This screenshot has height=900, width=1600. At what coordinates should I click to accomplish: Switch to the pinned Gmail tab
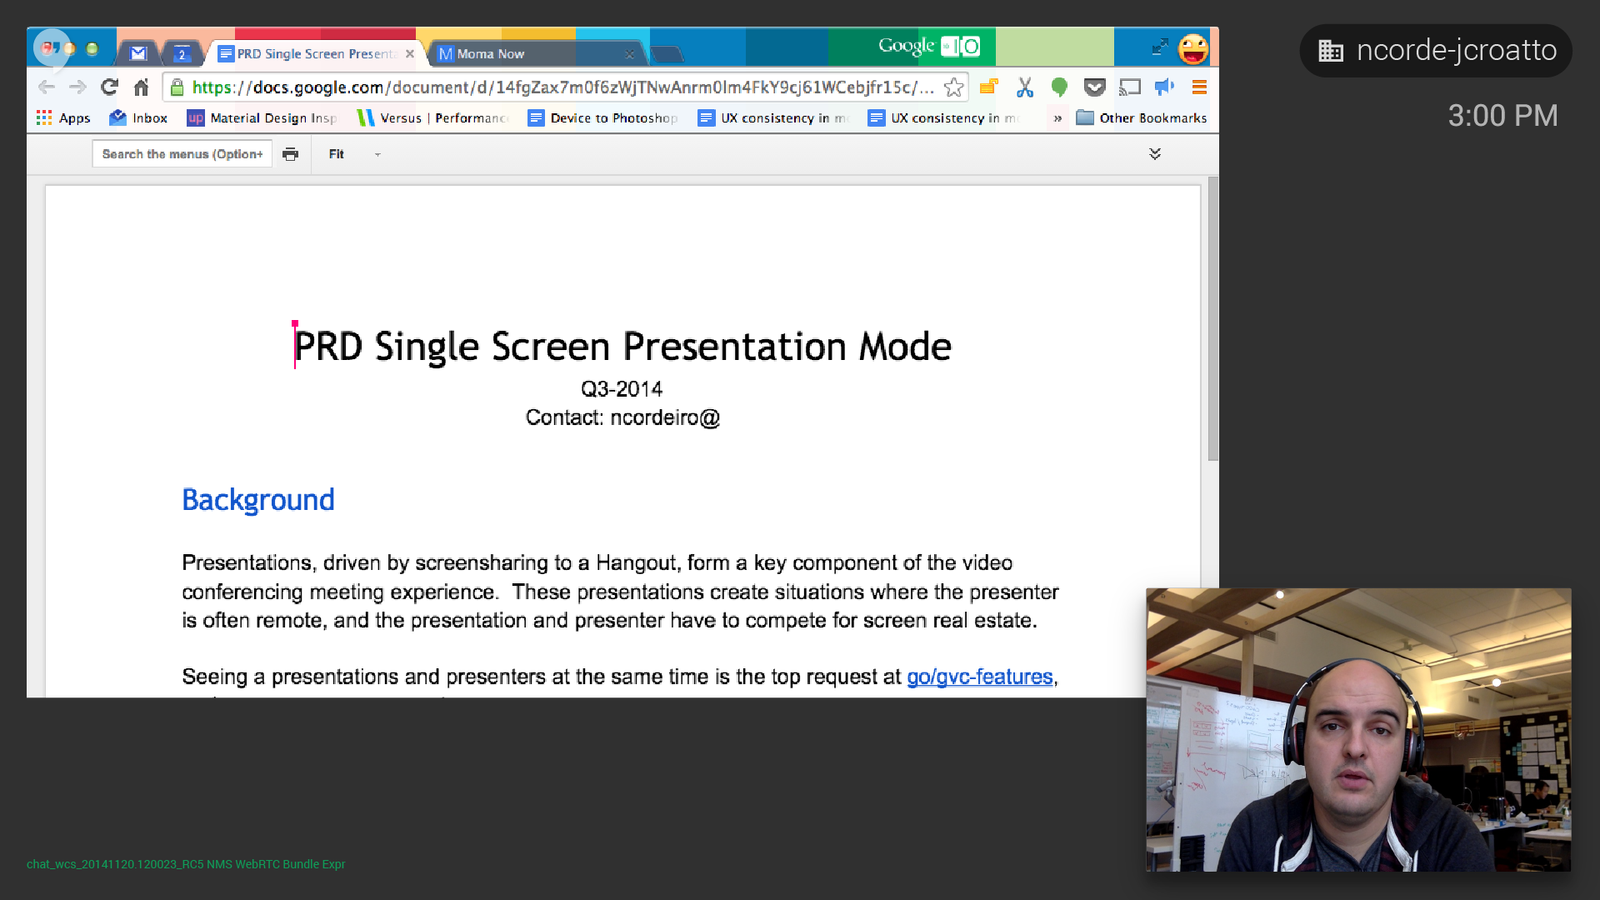click(x=138, y=54)
